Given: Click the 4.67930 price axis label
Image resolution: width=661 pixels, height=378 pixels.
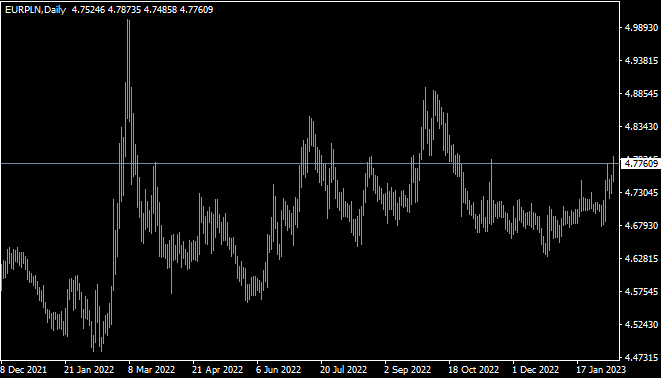Looking at the screenshot, I should click(641, 225).
